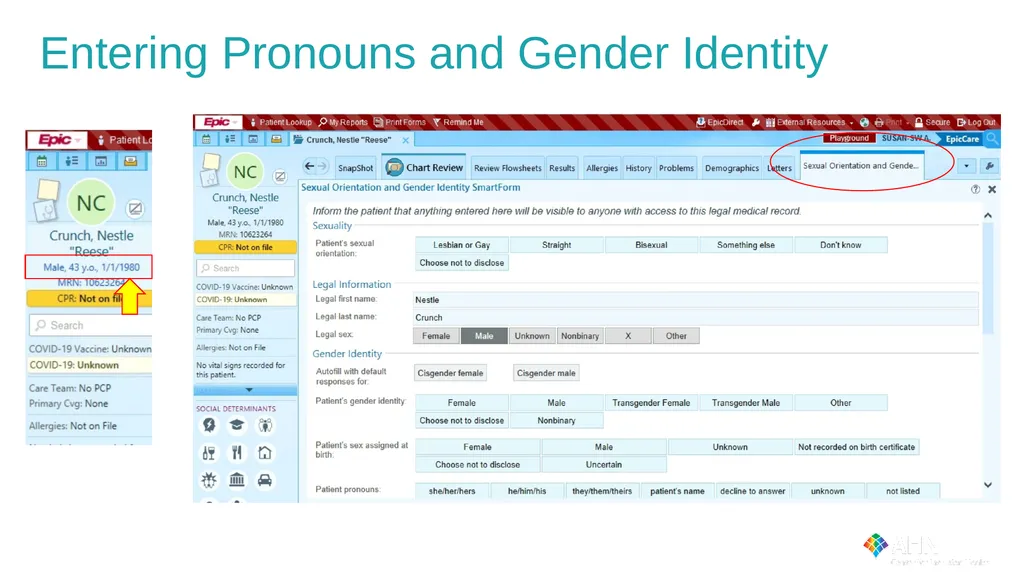Open the History tab
This screenshot has height=575, width=1024.
click(x=638, y=168)
